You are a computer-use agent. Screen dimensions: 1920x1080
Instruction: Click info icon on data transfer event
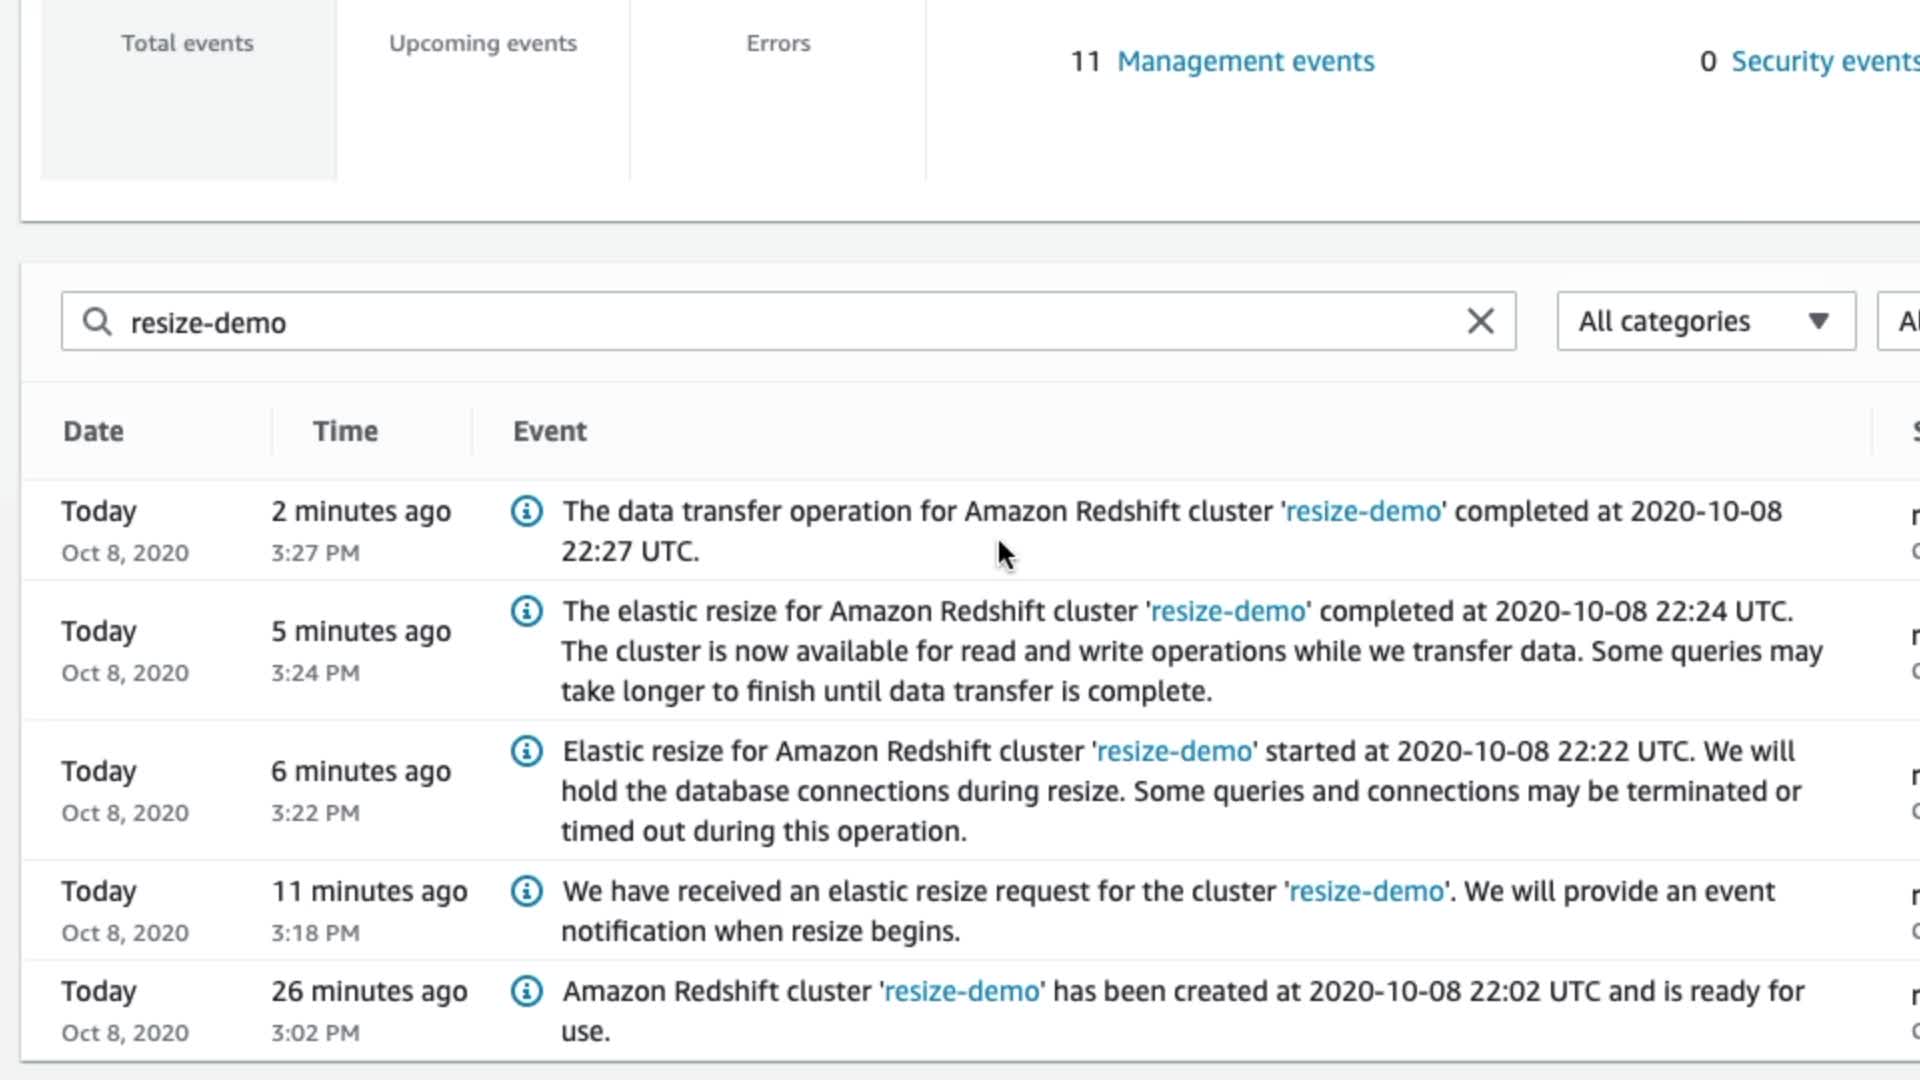(527, 511)
